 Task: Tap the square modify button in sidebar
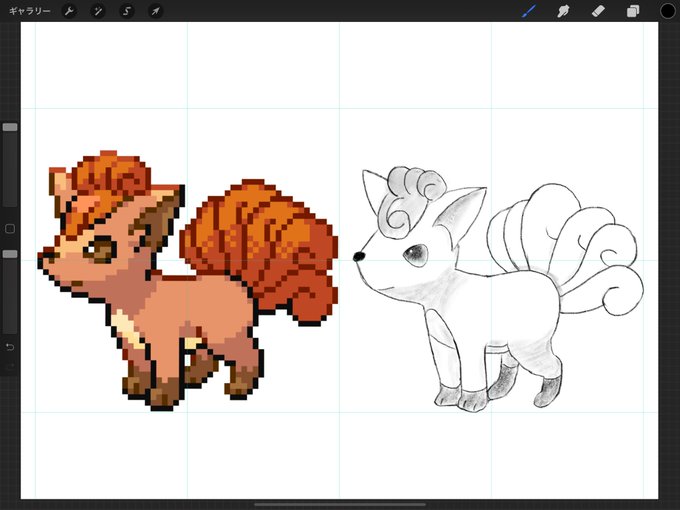coord(10,229)
